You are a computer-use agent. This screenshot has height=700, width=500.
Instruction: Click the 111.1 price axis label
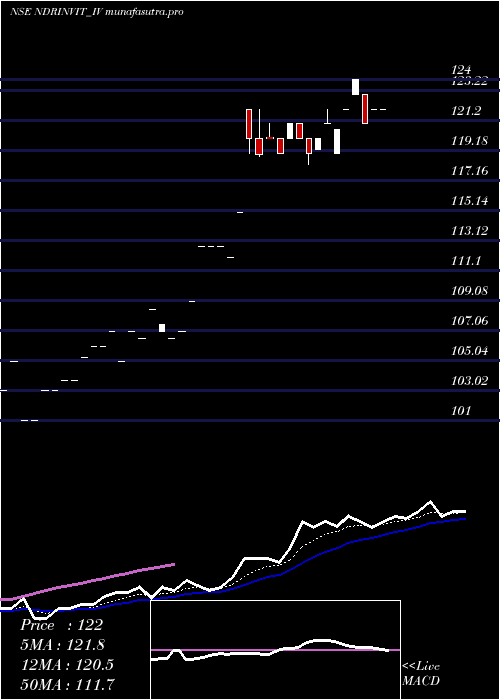tap(466, 261)
